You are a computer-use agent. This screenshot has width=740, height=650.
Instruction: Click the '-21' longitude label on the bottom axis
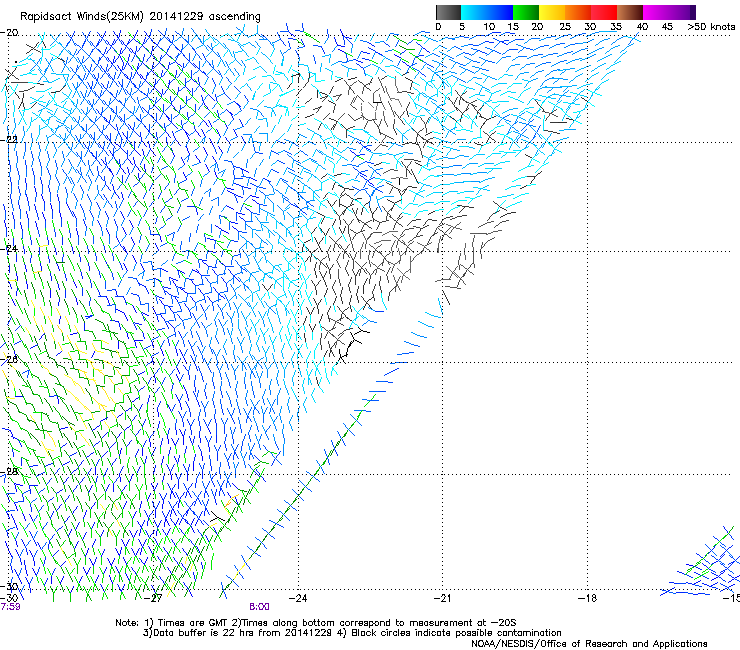(x=442, y=598)
